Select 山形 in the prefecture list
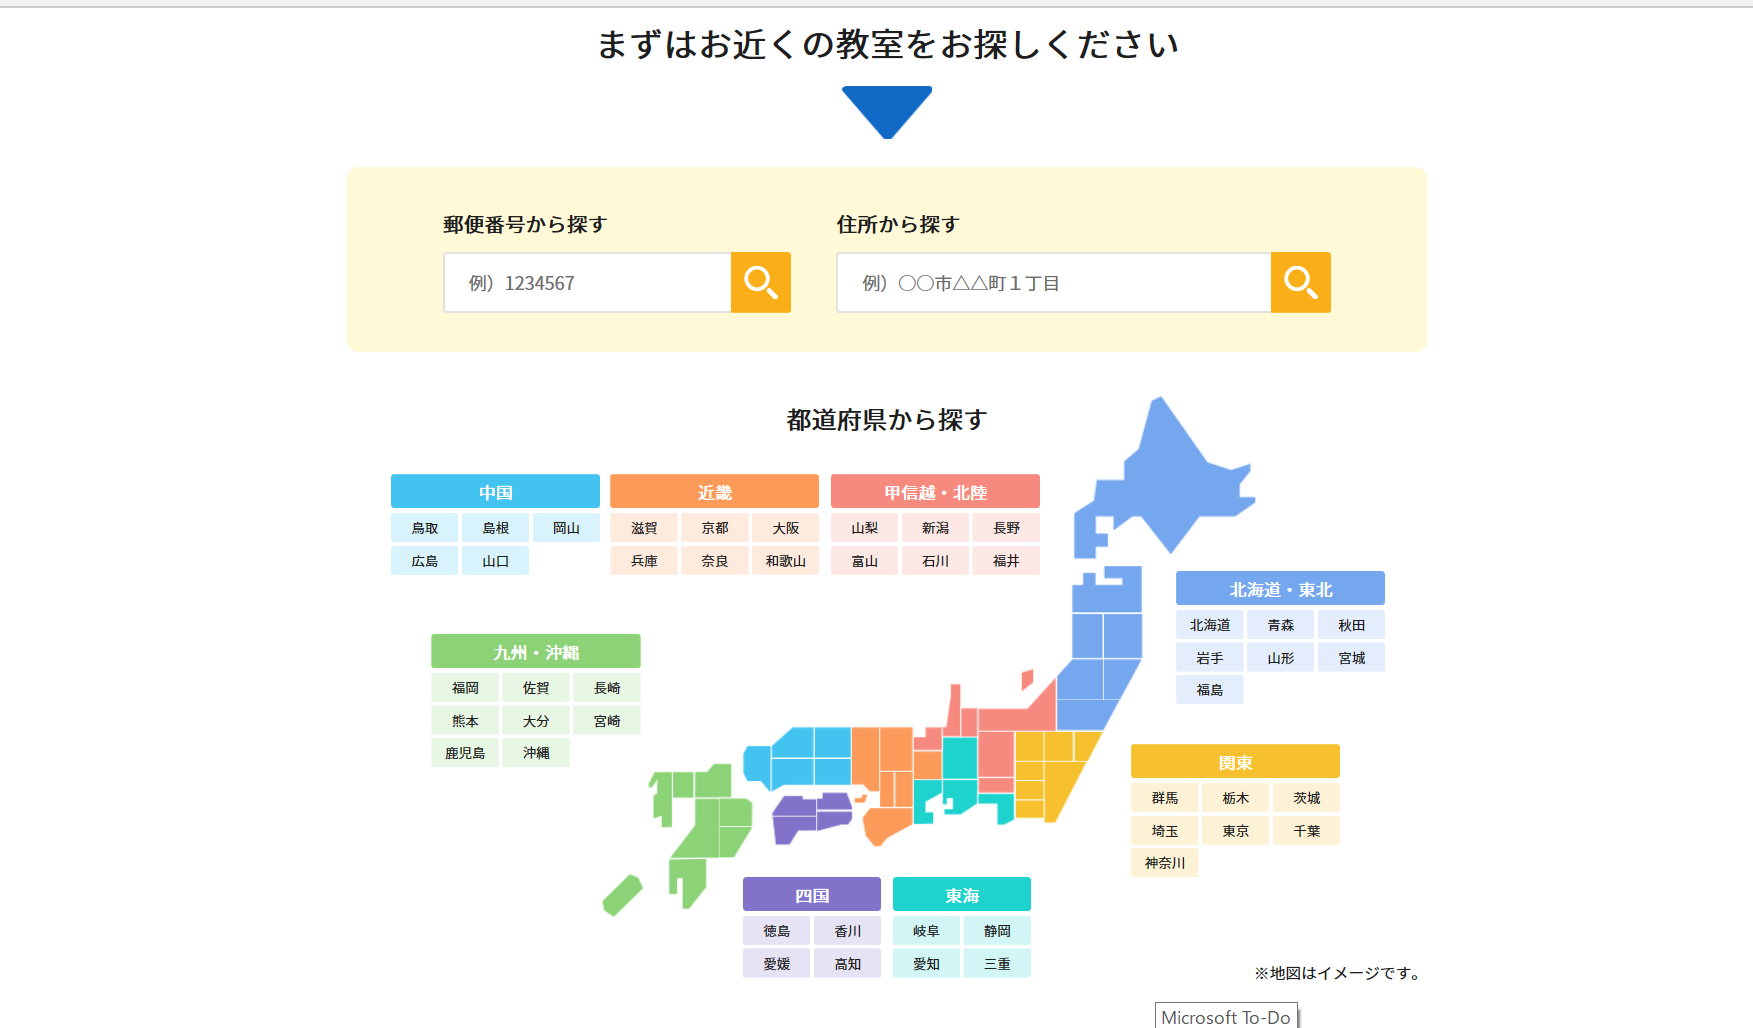The width and height of the screenshot is (1753, 1028). 1281,658
